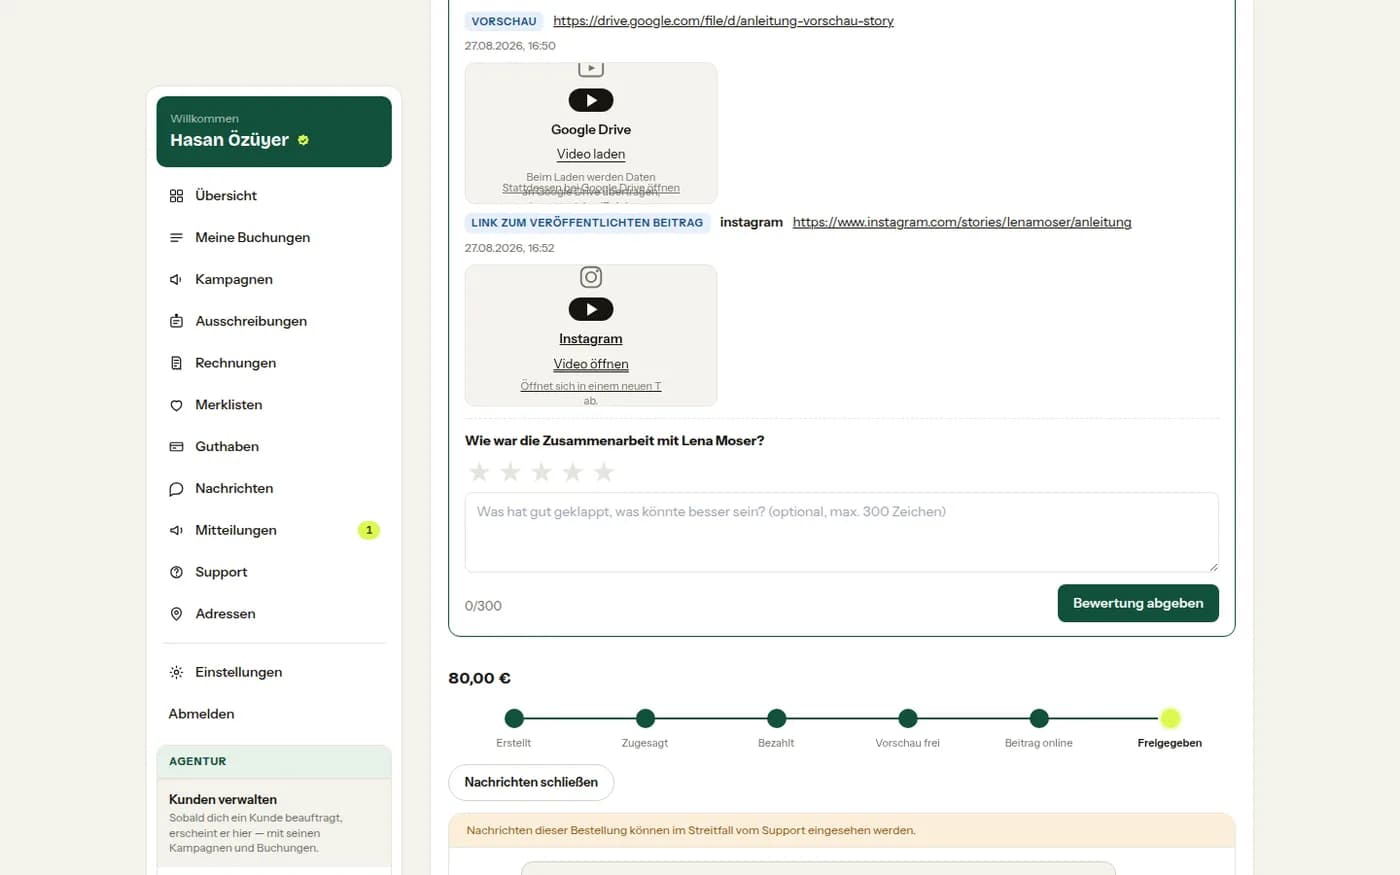Viewport: 1400px width, 875px height.
Task: Click the Nachrichten speech bubble icon
Action: tap(176, 489)
